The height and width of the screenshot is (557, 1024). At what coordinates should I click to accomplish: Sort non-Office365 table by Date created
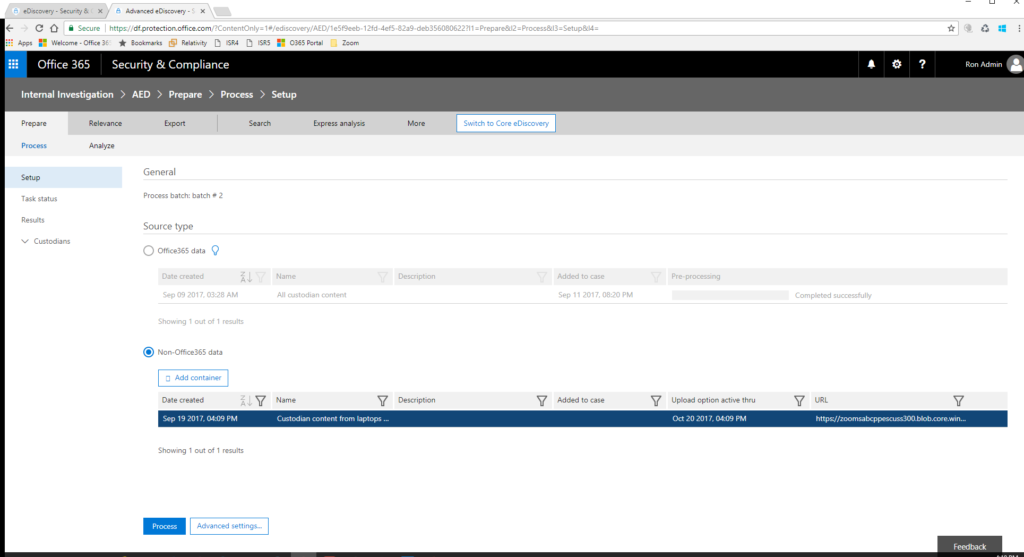245,400
